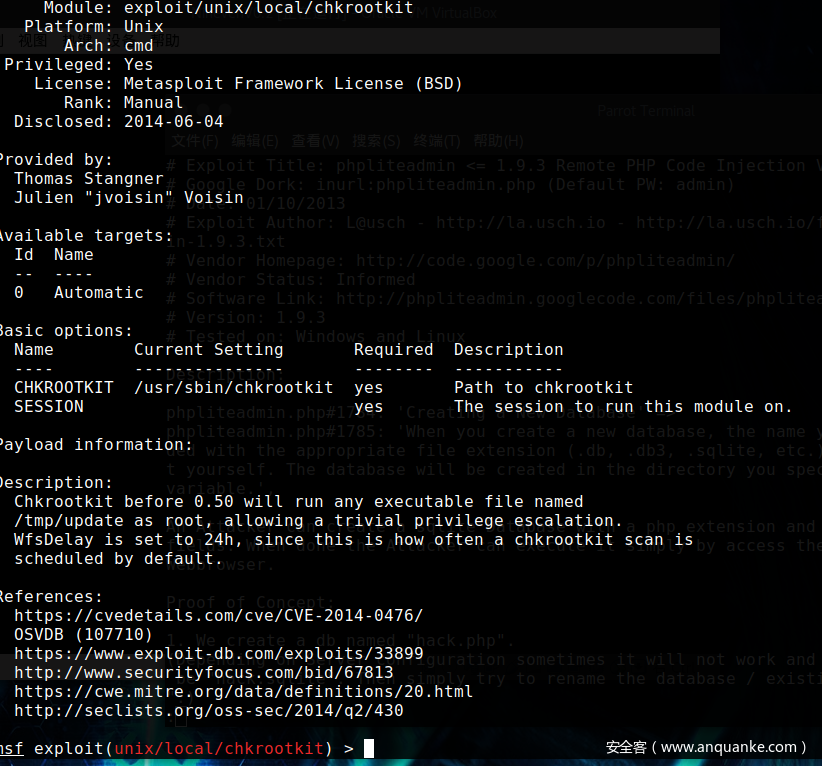822x766 pixels.
Task: Click the cvedetails CVE-2014-0476 reference URL
Action: [x=218, y=615]
